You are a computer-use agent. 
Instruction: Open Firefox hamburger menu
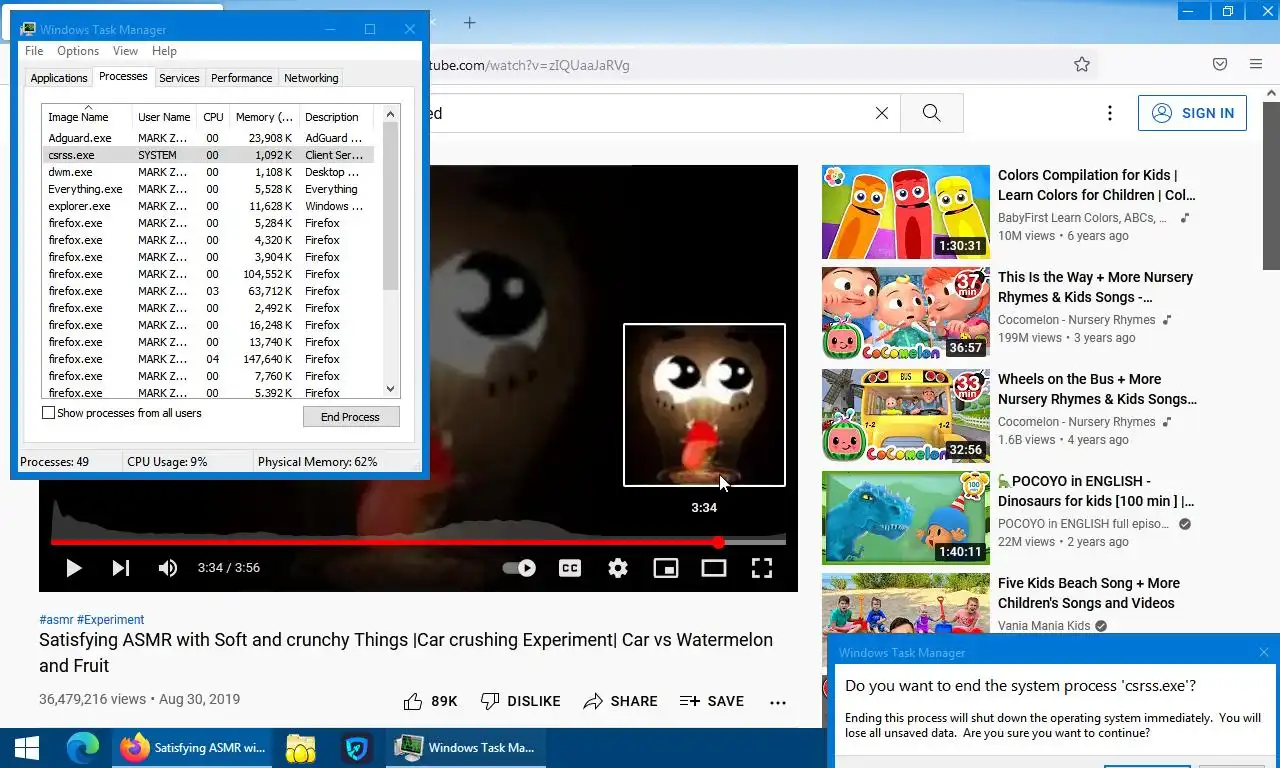pos(1256,64)
